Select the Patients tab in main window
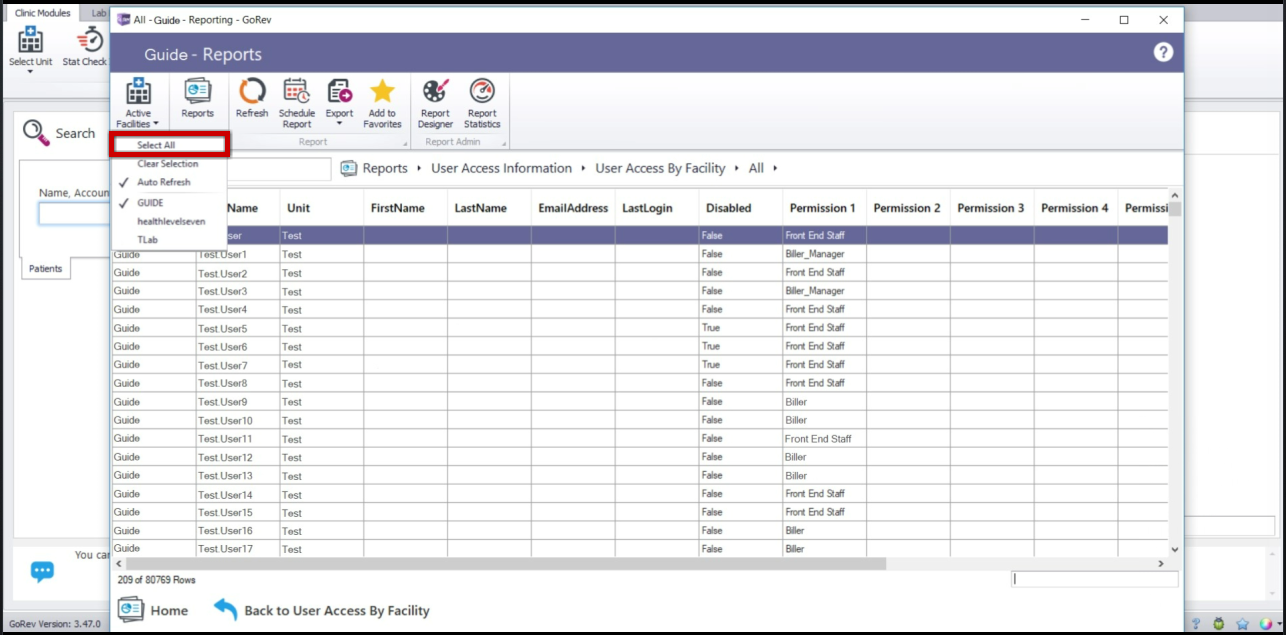 (45, 269)
